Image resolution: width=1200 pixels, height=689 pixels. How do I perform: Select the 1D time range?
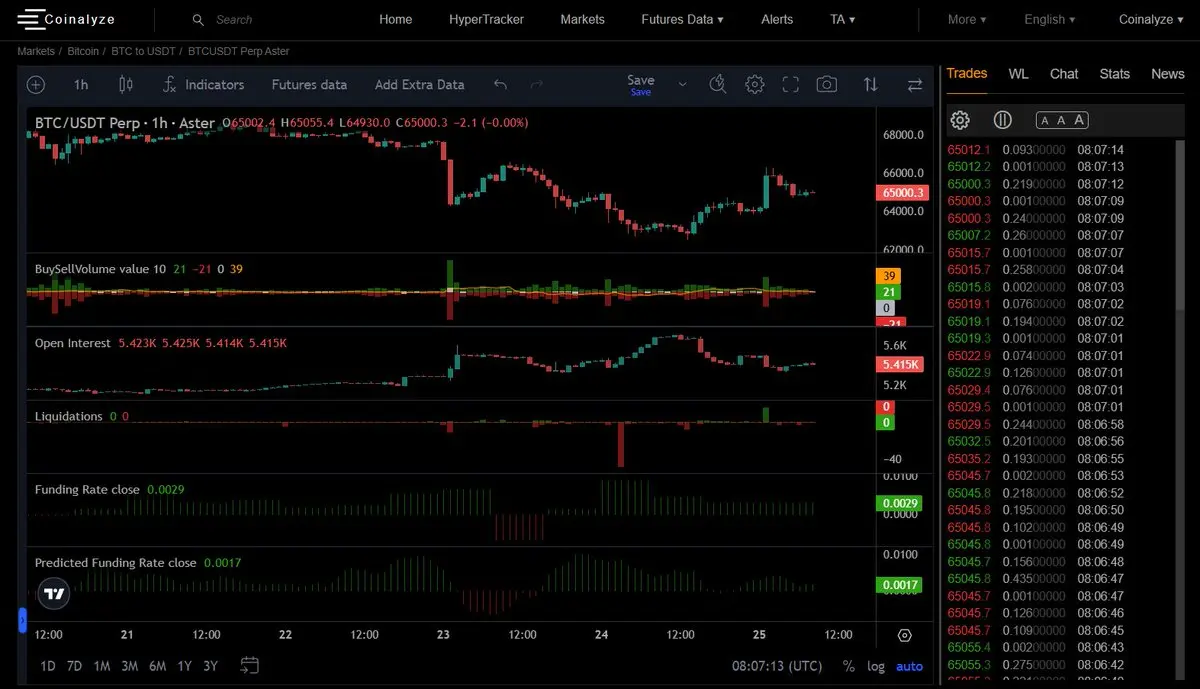pos(48,666)
